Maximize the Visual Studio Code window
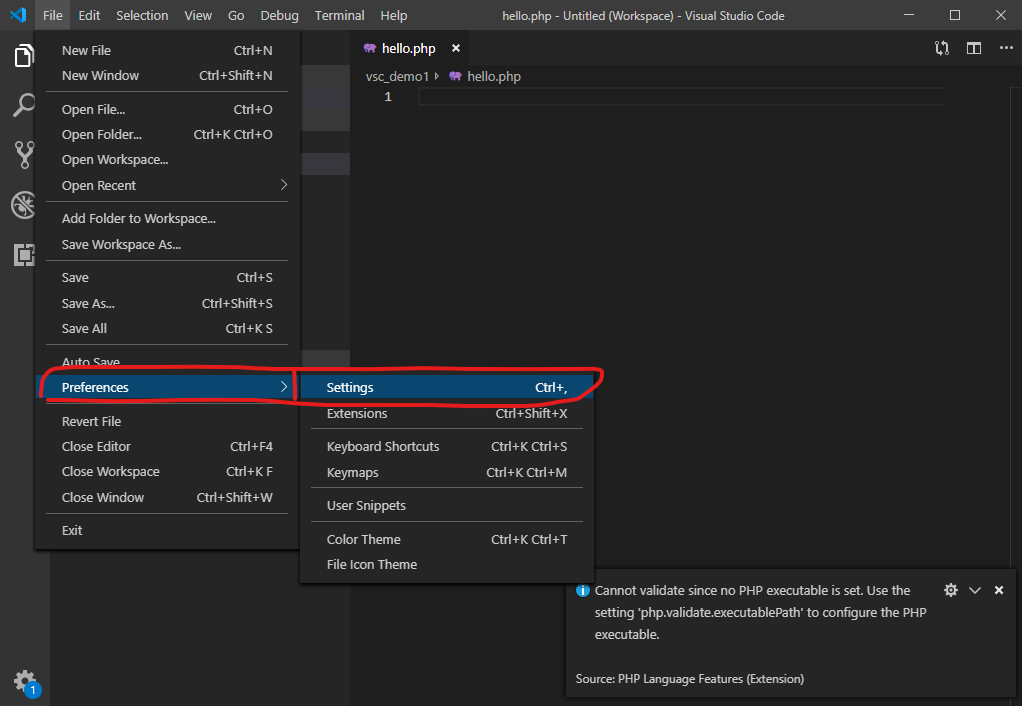1022x706 pixels. 955,15
